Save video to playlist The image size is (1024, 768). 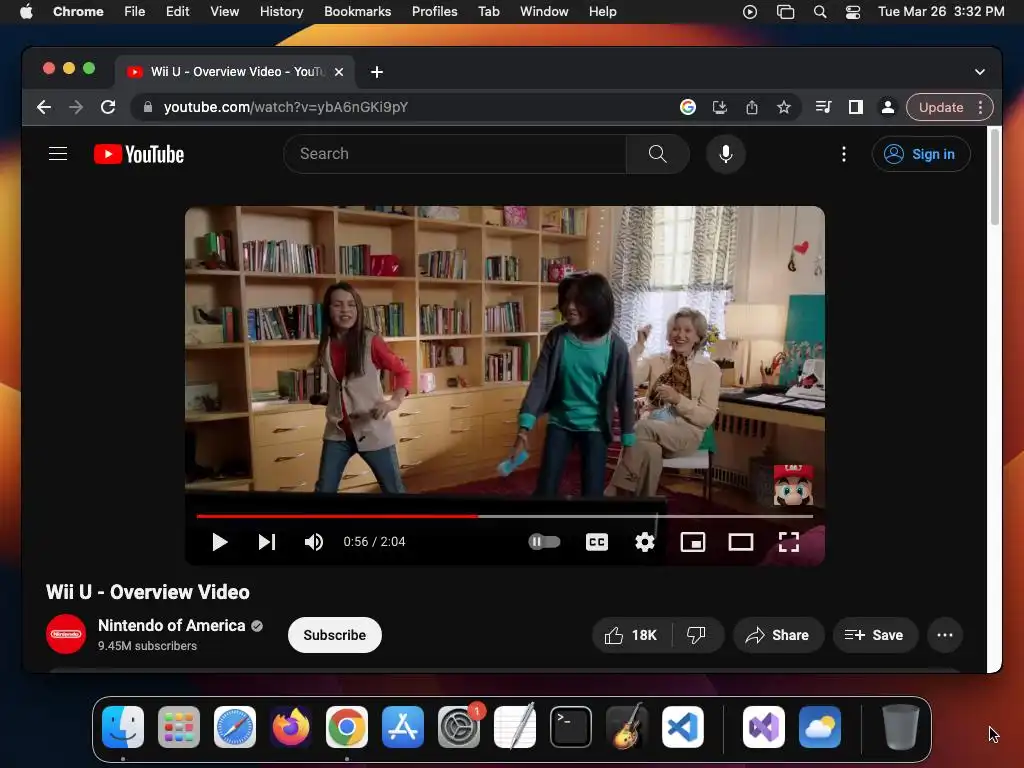pyautogui.click(x=874, y=635)
